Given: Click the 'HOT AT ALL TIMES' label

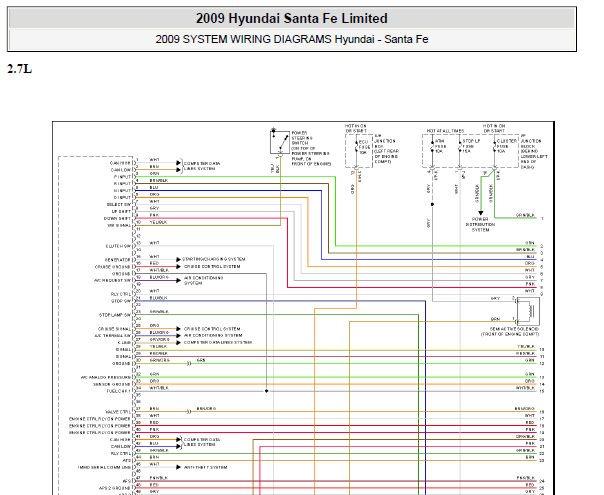Looking at the screenshot, I should click(x=445, y=131).
